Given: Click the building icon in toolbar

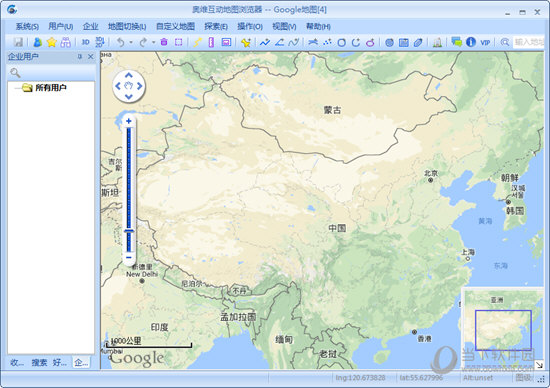Looking at the screenshot, I should tap(437, 42).
